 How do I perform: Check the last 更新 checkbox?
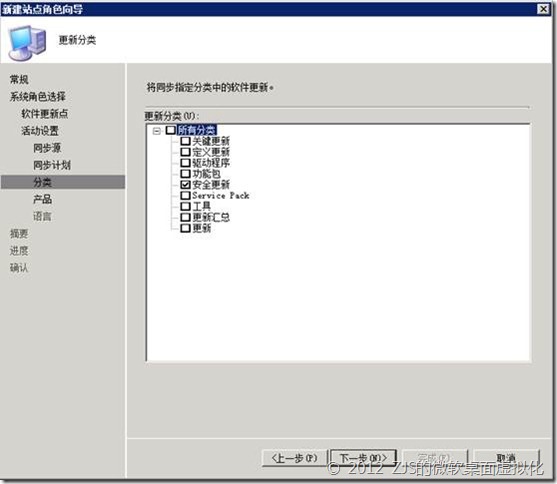click(x=185, y=228)
